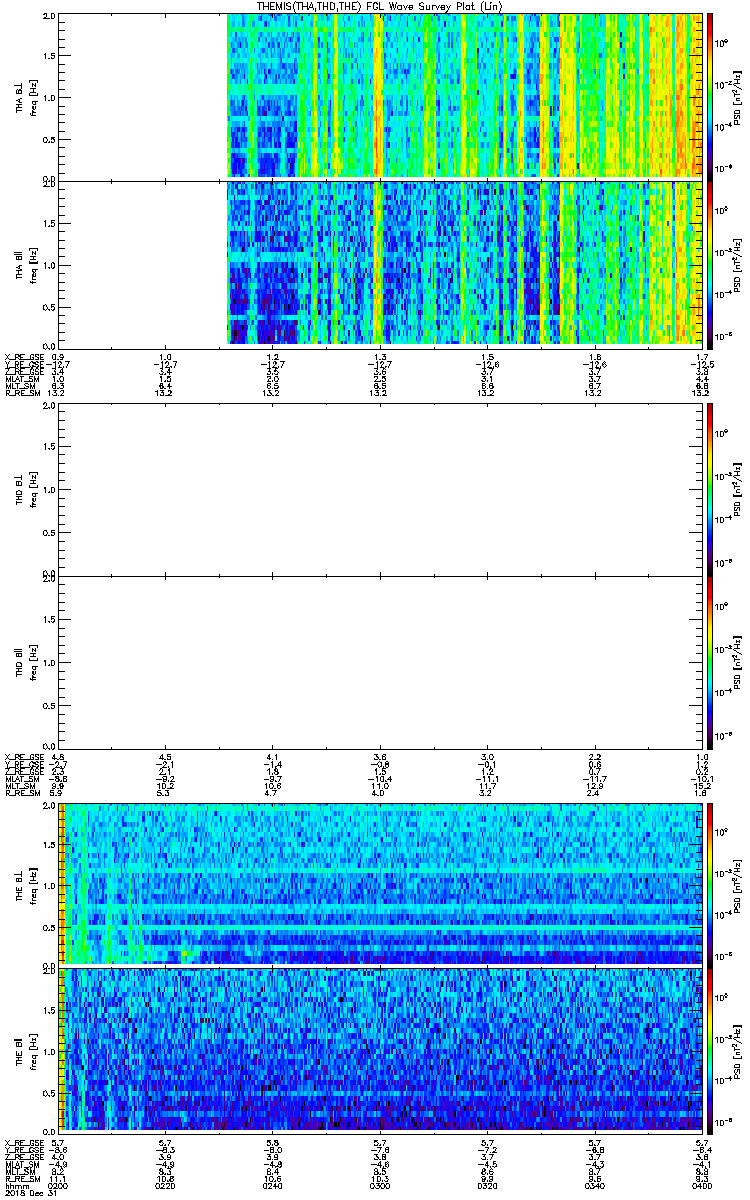
Task: Click the THE B-parallel spectrogram panel
Action: (380, 1051)
